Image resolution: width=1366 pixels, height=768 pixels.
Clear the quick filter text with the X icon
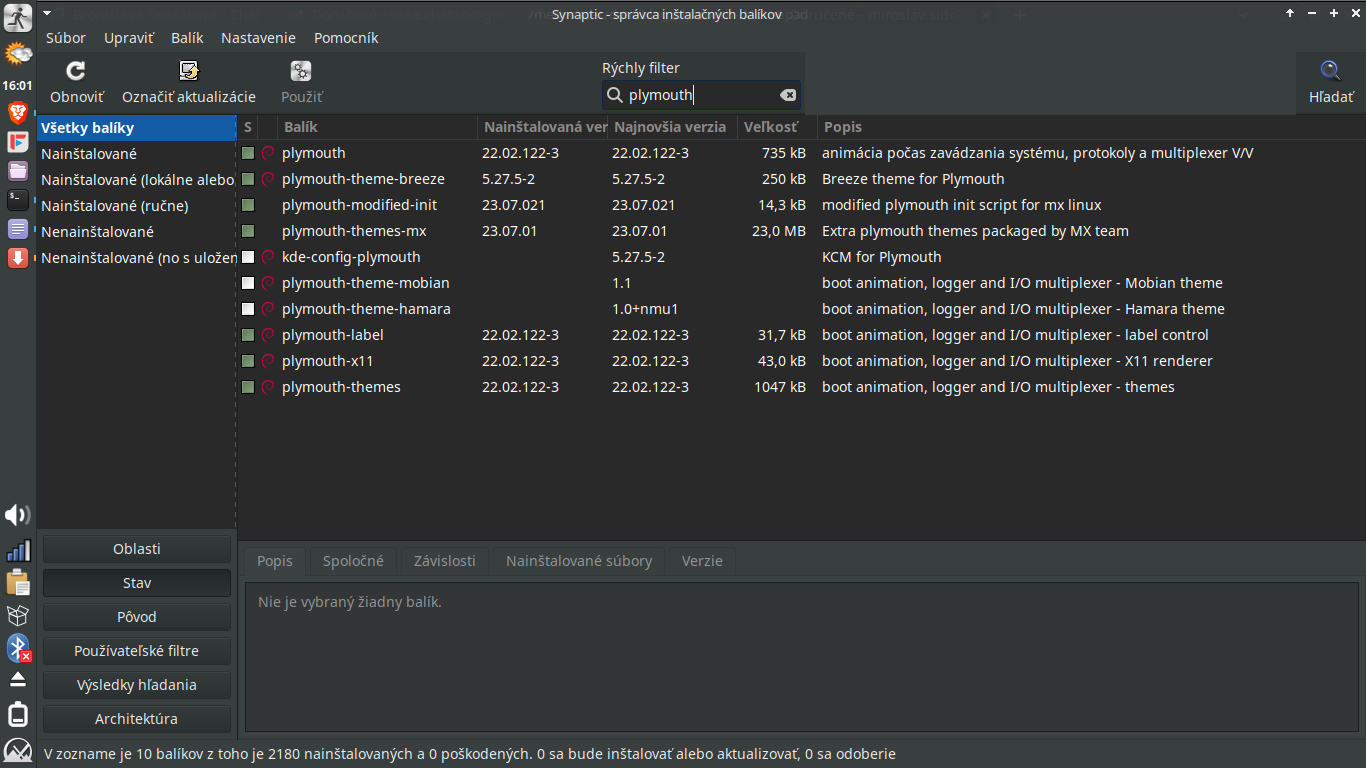pos(788,95)
